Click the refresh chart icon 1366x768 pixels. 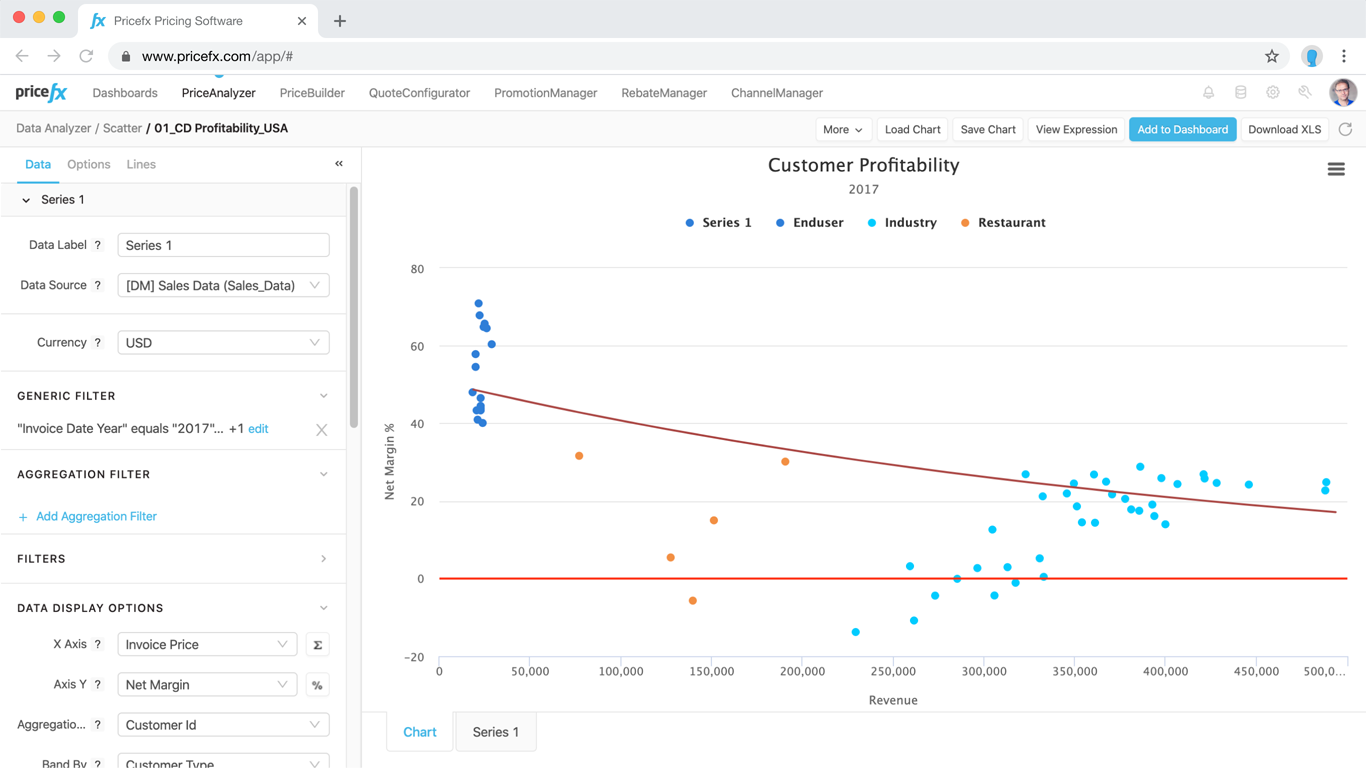1345,129
